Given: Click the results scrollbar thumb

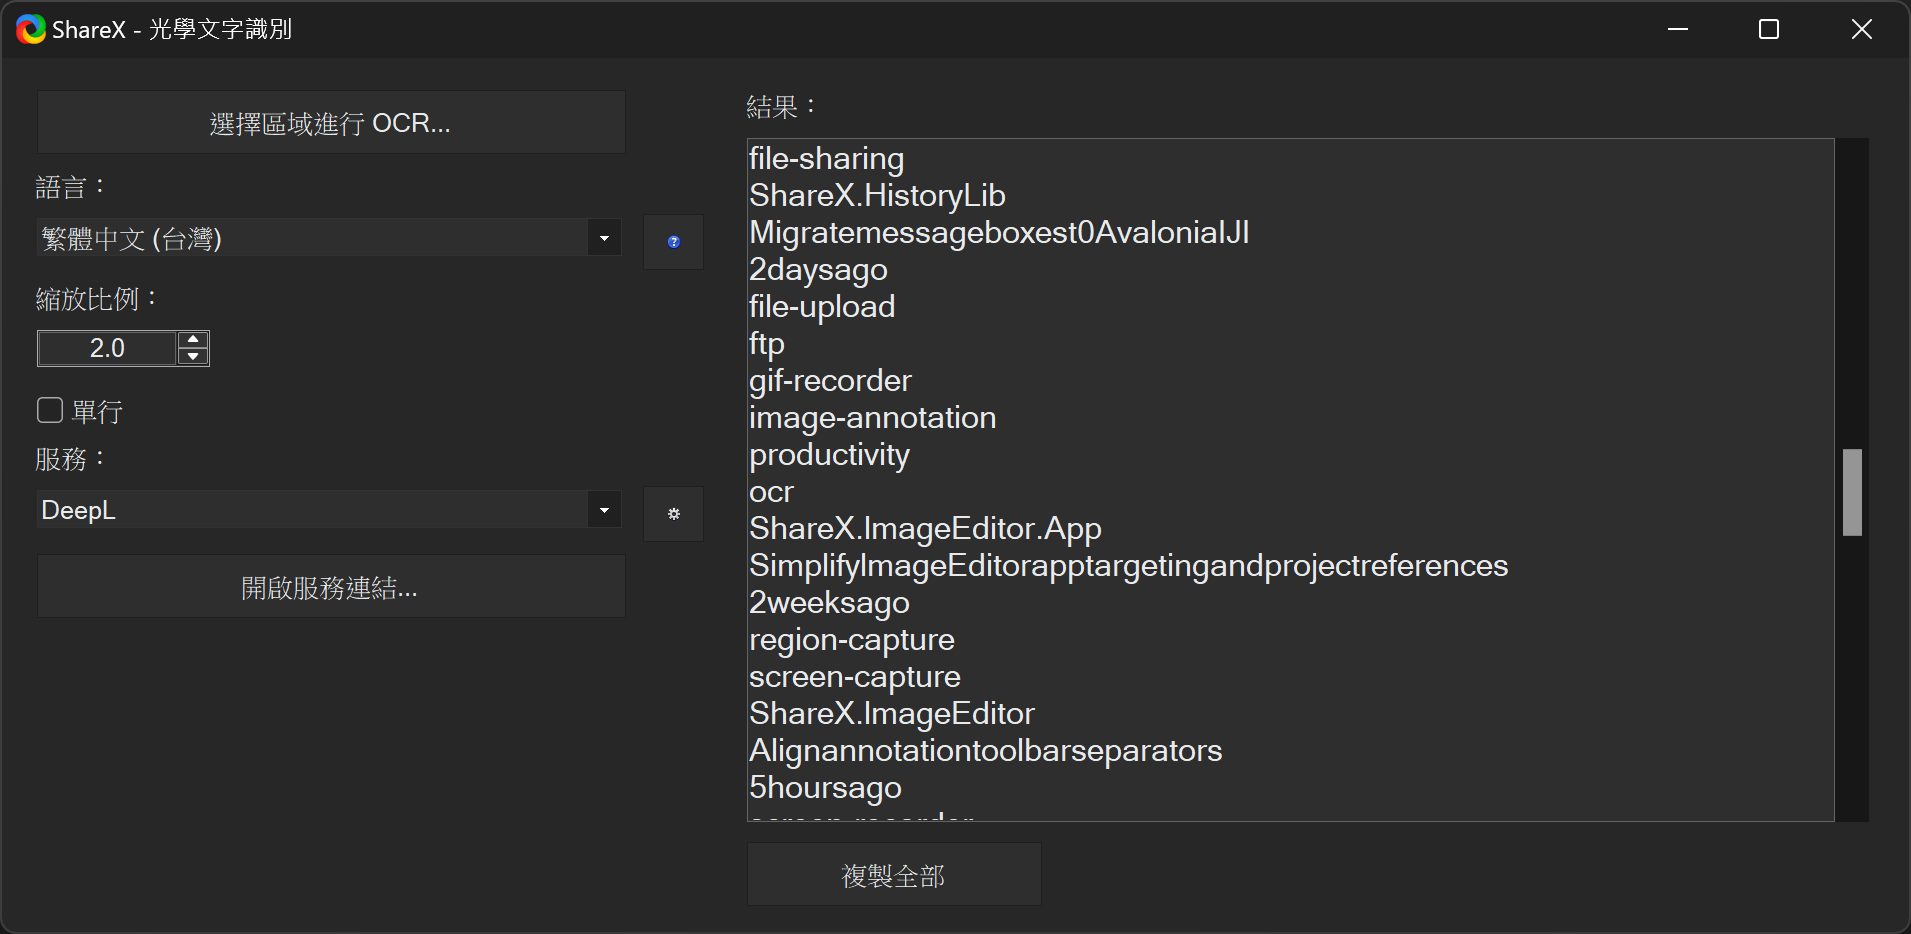Looking at the screenshot, I should [1852, 492].
